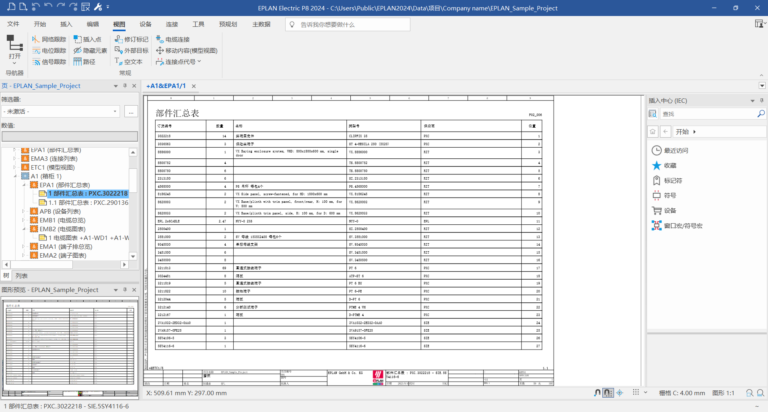Select page 1.1 部件汇总表 : PXC.290136
Screen dimensions: 768x412
tap(88, 202)
